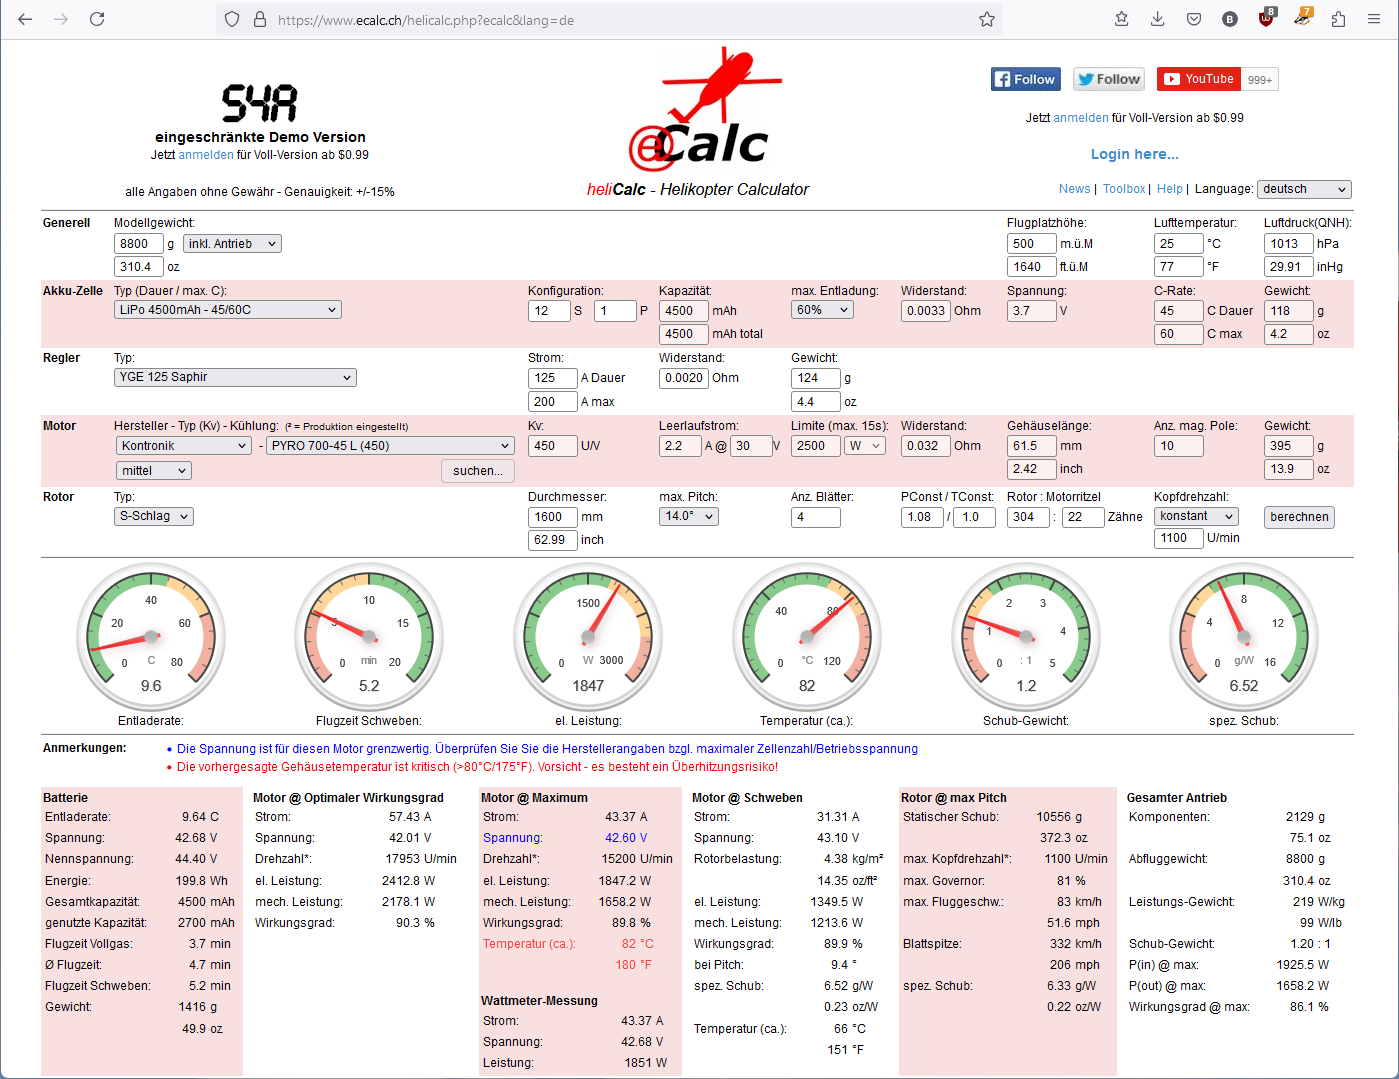Click the YouTube subscribe button
Screen dimensions: 1399x1079
pyautogui.click(x=1198, y=79)
